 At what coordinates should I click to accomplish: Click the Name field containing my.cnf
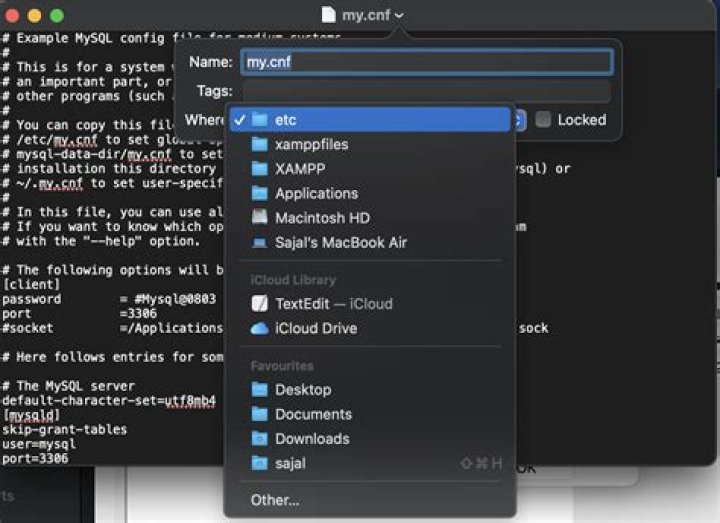pos(427,62)
